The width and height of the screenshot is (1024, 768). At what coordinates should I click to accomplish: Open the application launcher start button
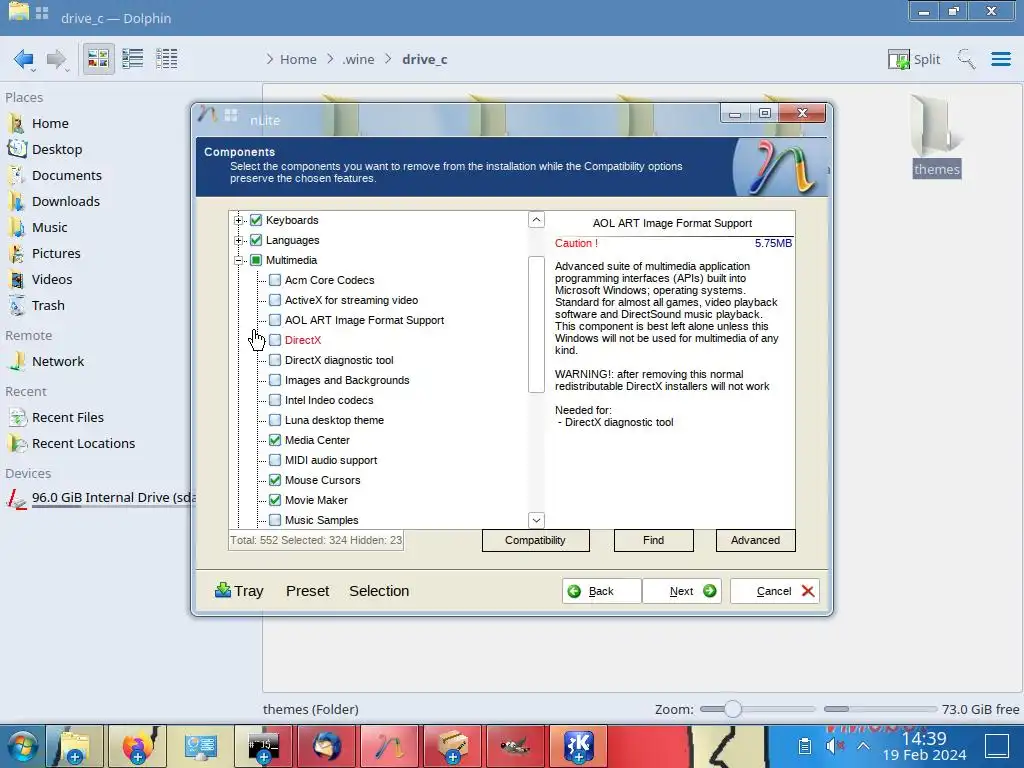point(23,746)
